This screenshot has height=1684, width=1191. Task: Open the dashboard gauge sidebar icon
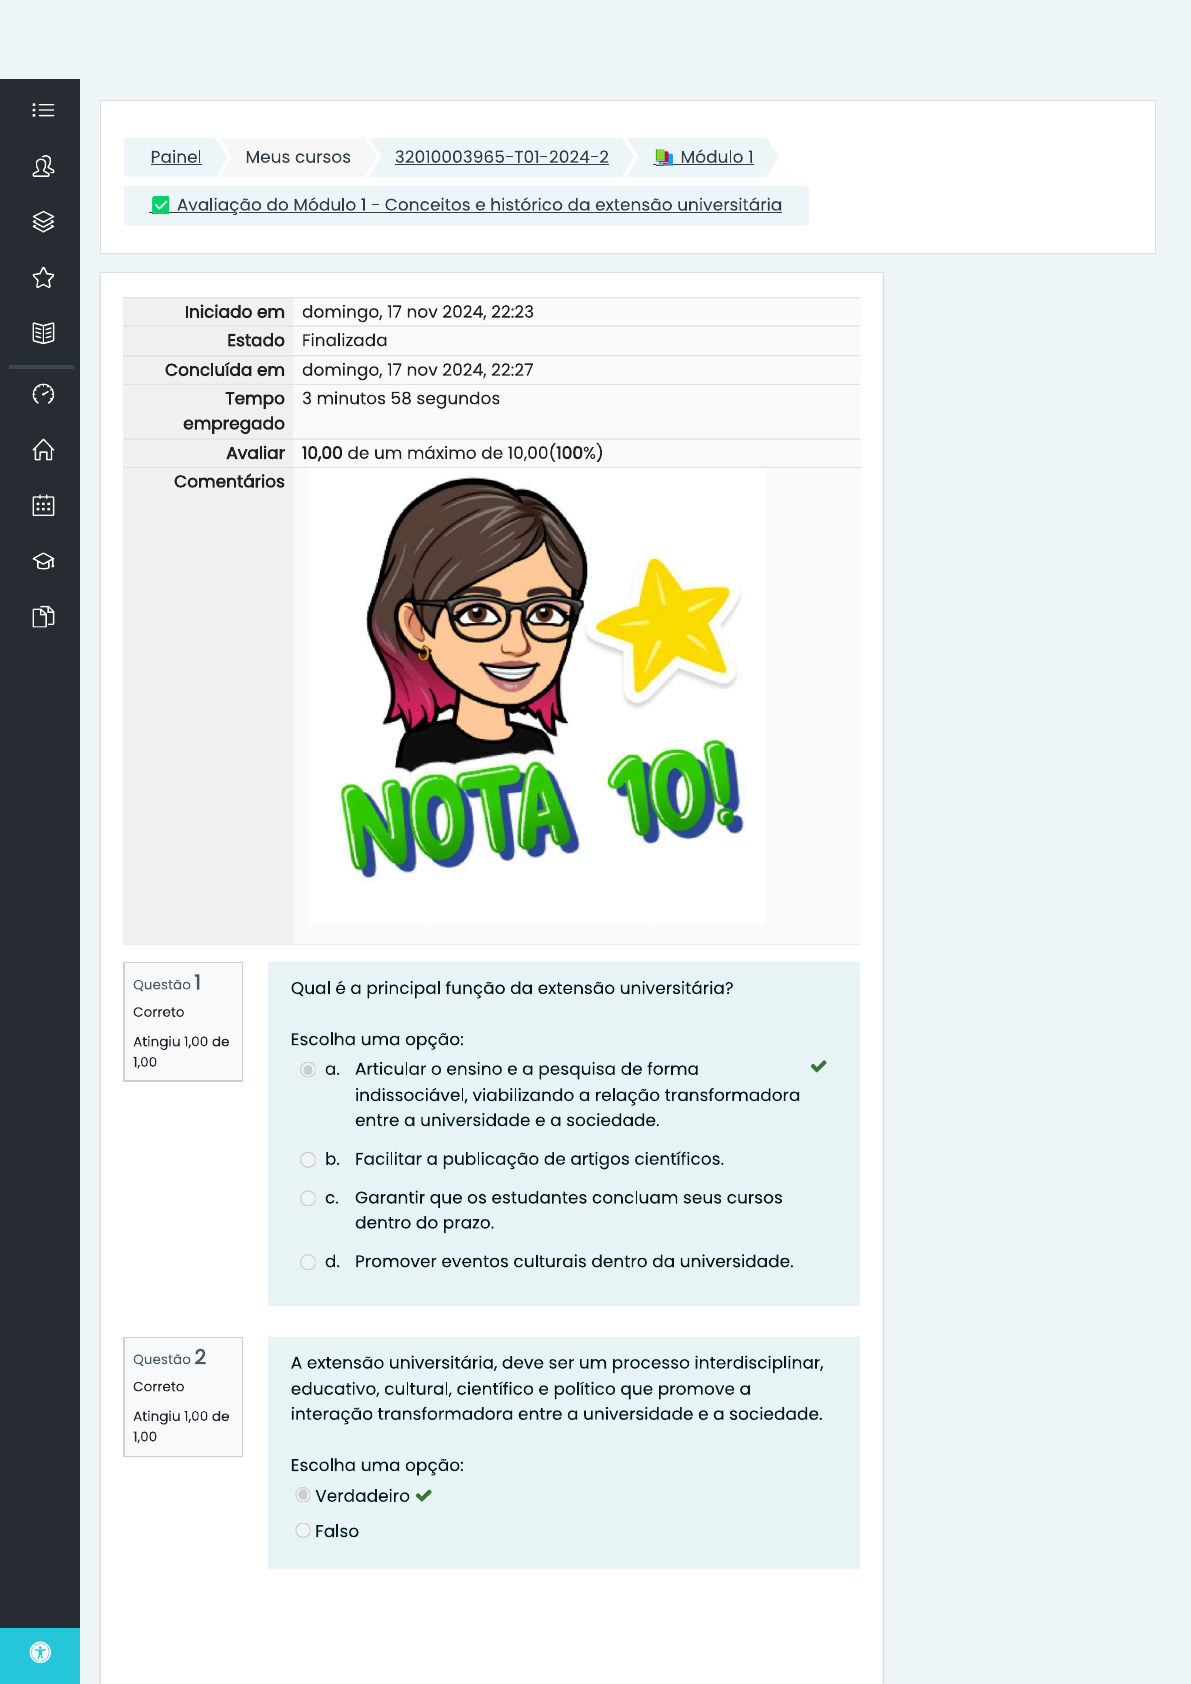point(43,394)
